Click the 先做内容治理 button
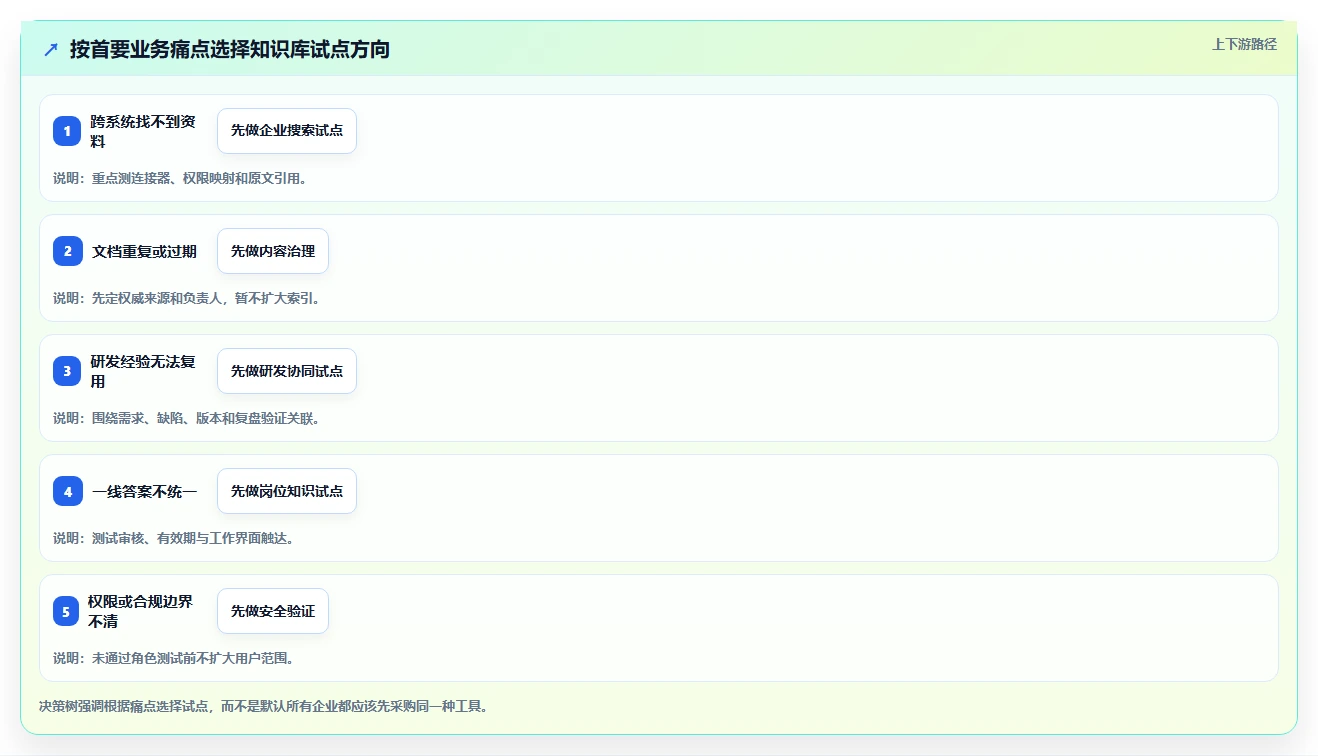The image size is (1318, 756). [x=273, y=251]
